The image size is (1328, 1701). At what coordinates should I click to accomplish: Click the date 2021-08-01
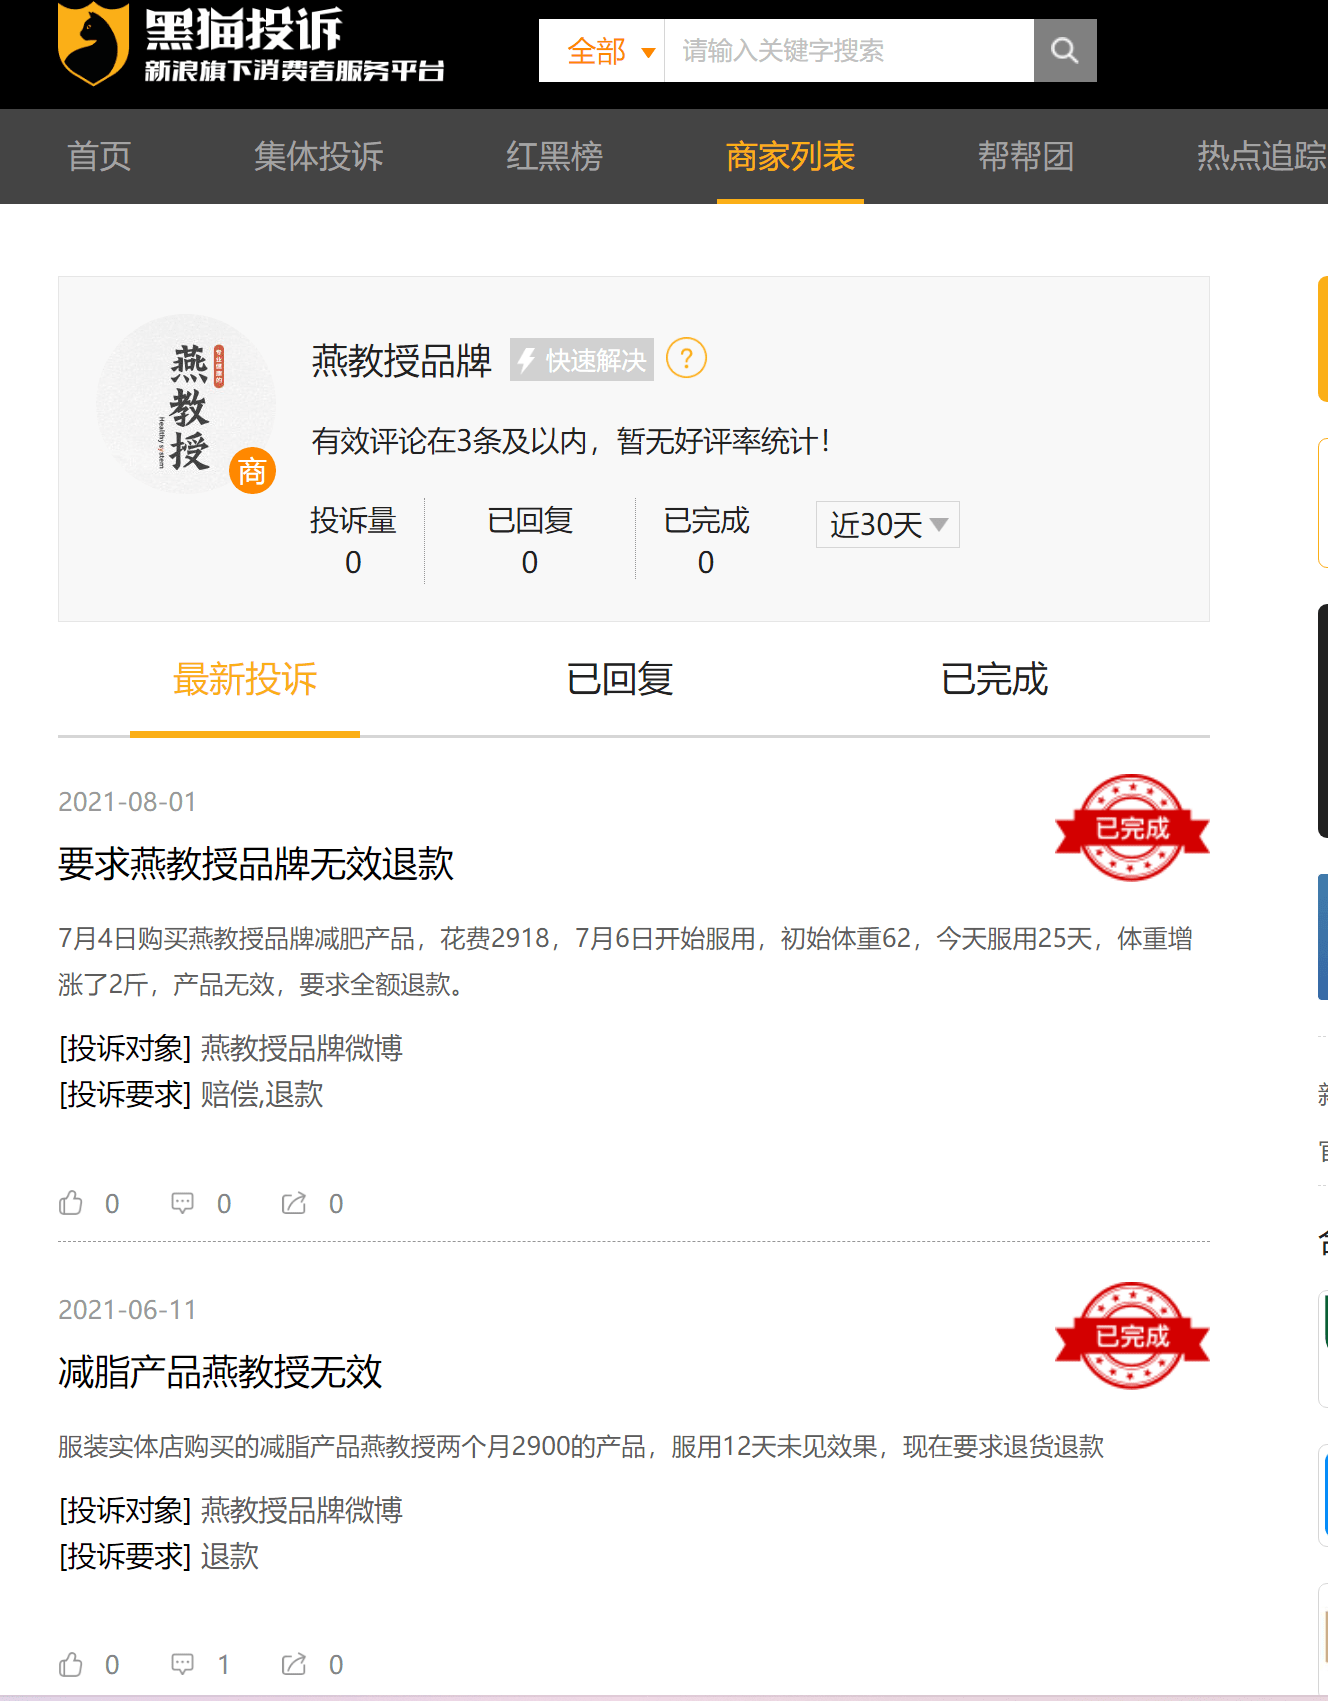pos(127,802)
